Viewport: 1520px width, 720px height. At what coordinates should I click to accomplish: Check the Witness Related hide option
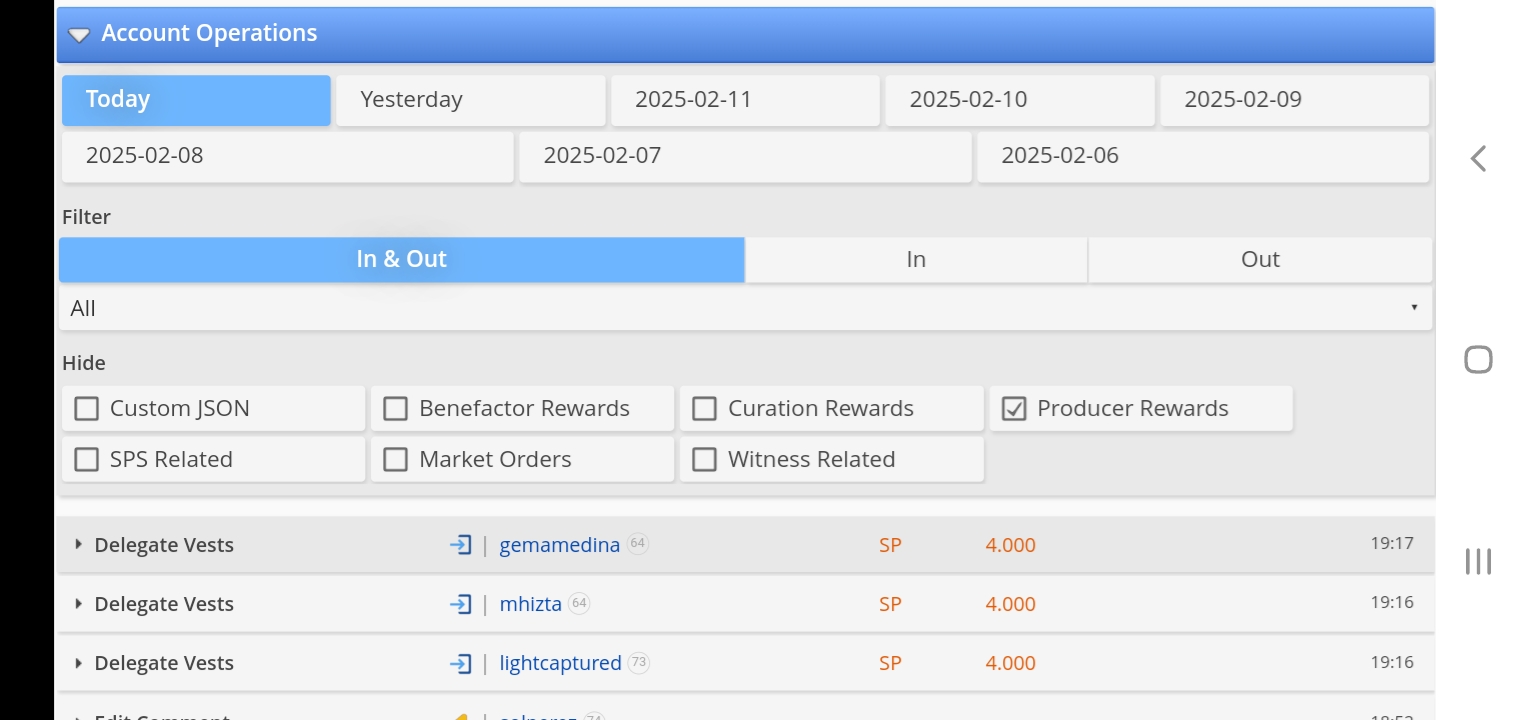(705, 460)
